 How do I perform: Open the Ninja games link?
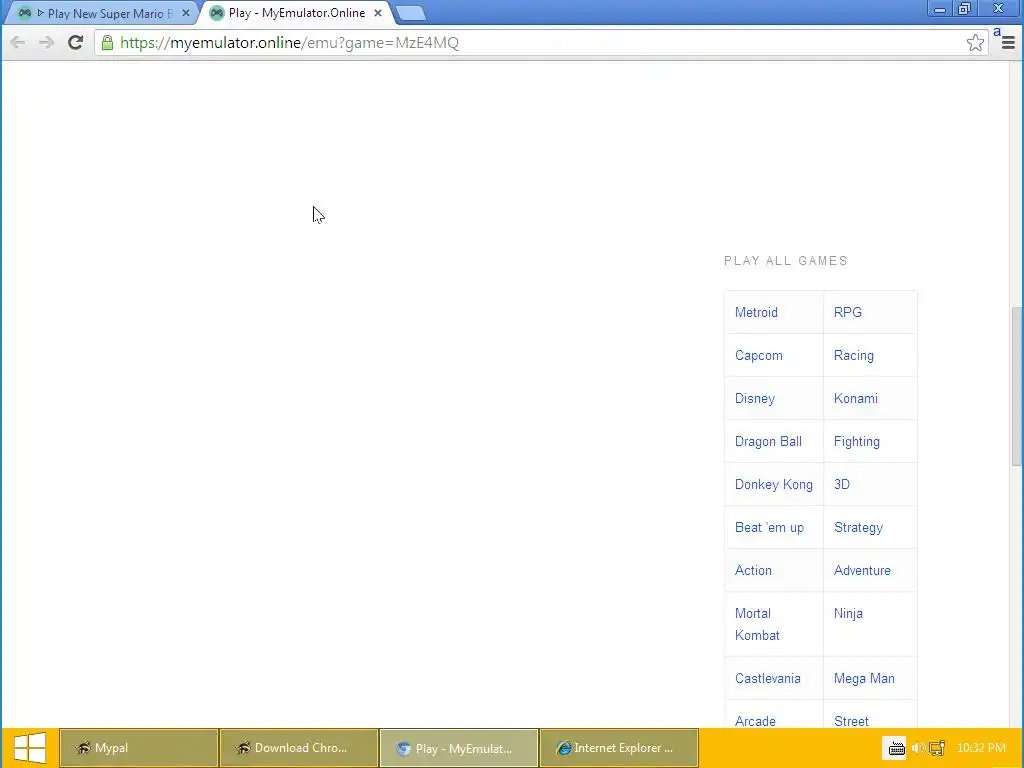point(848,613)
